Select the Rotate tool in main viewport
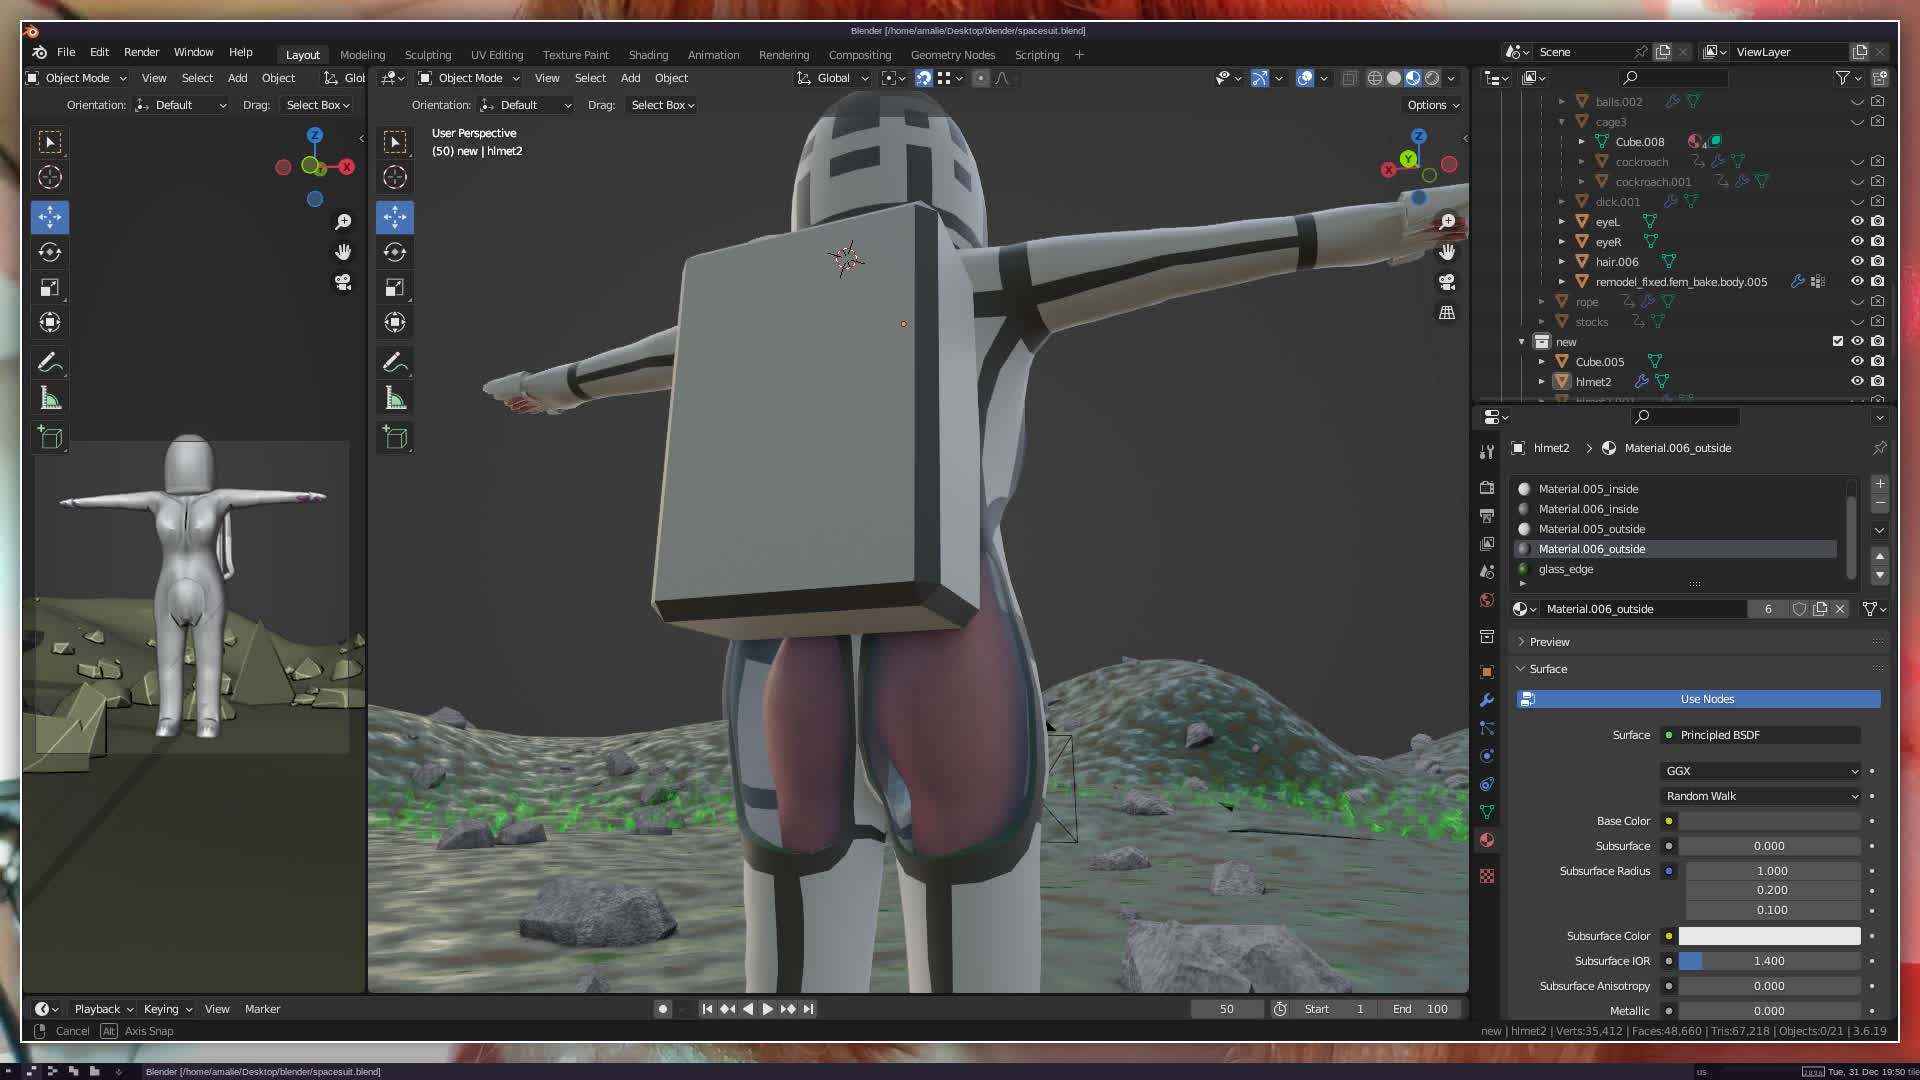Image resolution: width=1920 pixels, height=1080 pixels. tap(395, 252)
